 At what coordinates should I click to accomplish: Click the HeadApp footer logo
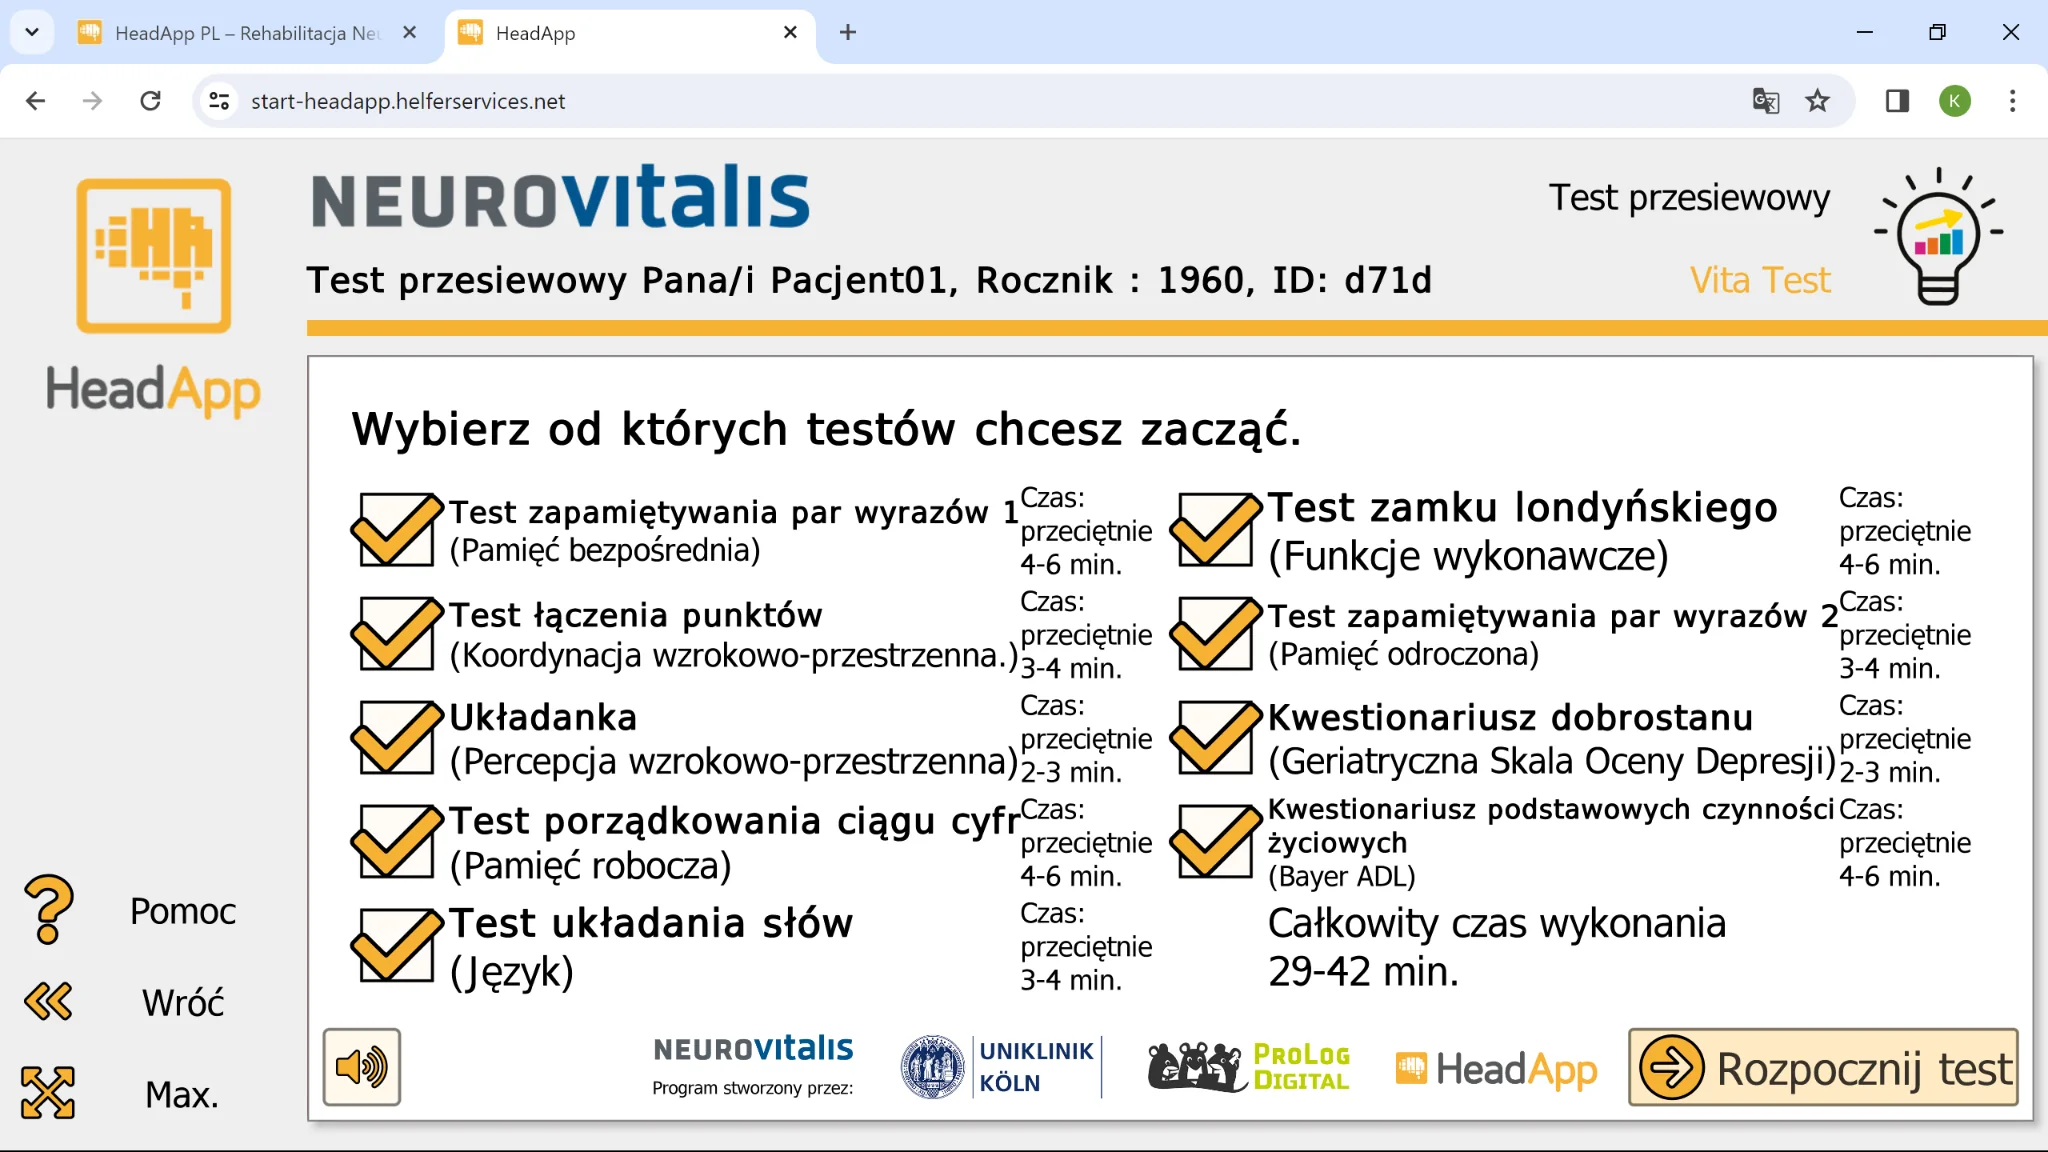(1496, 1069)
